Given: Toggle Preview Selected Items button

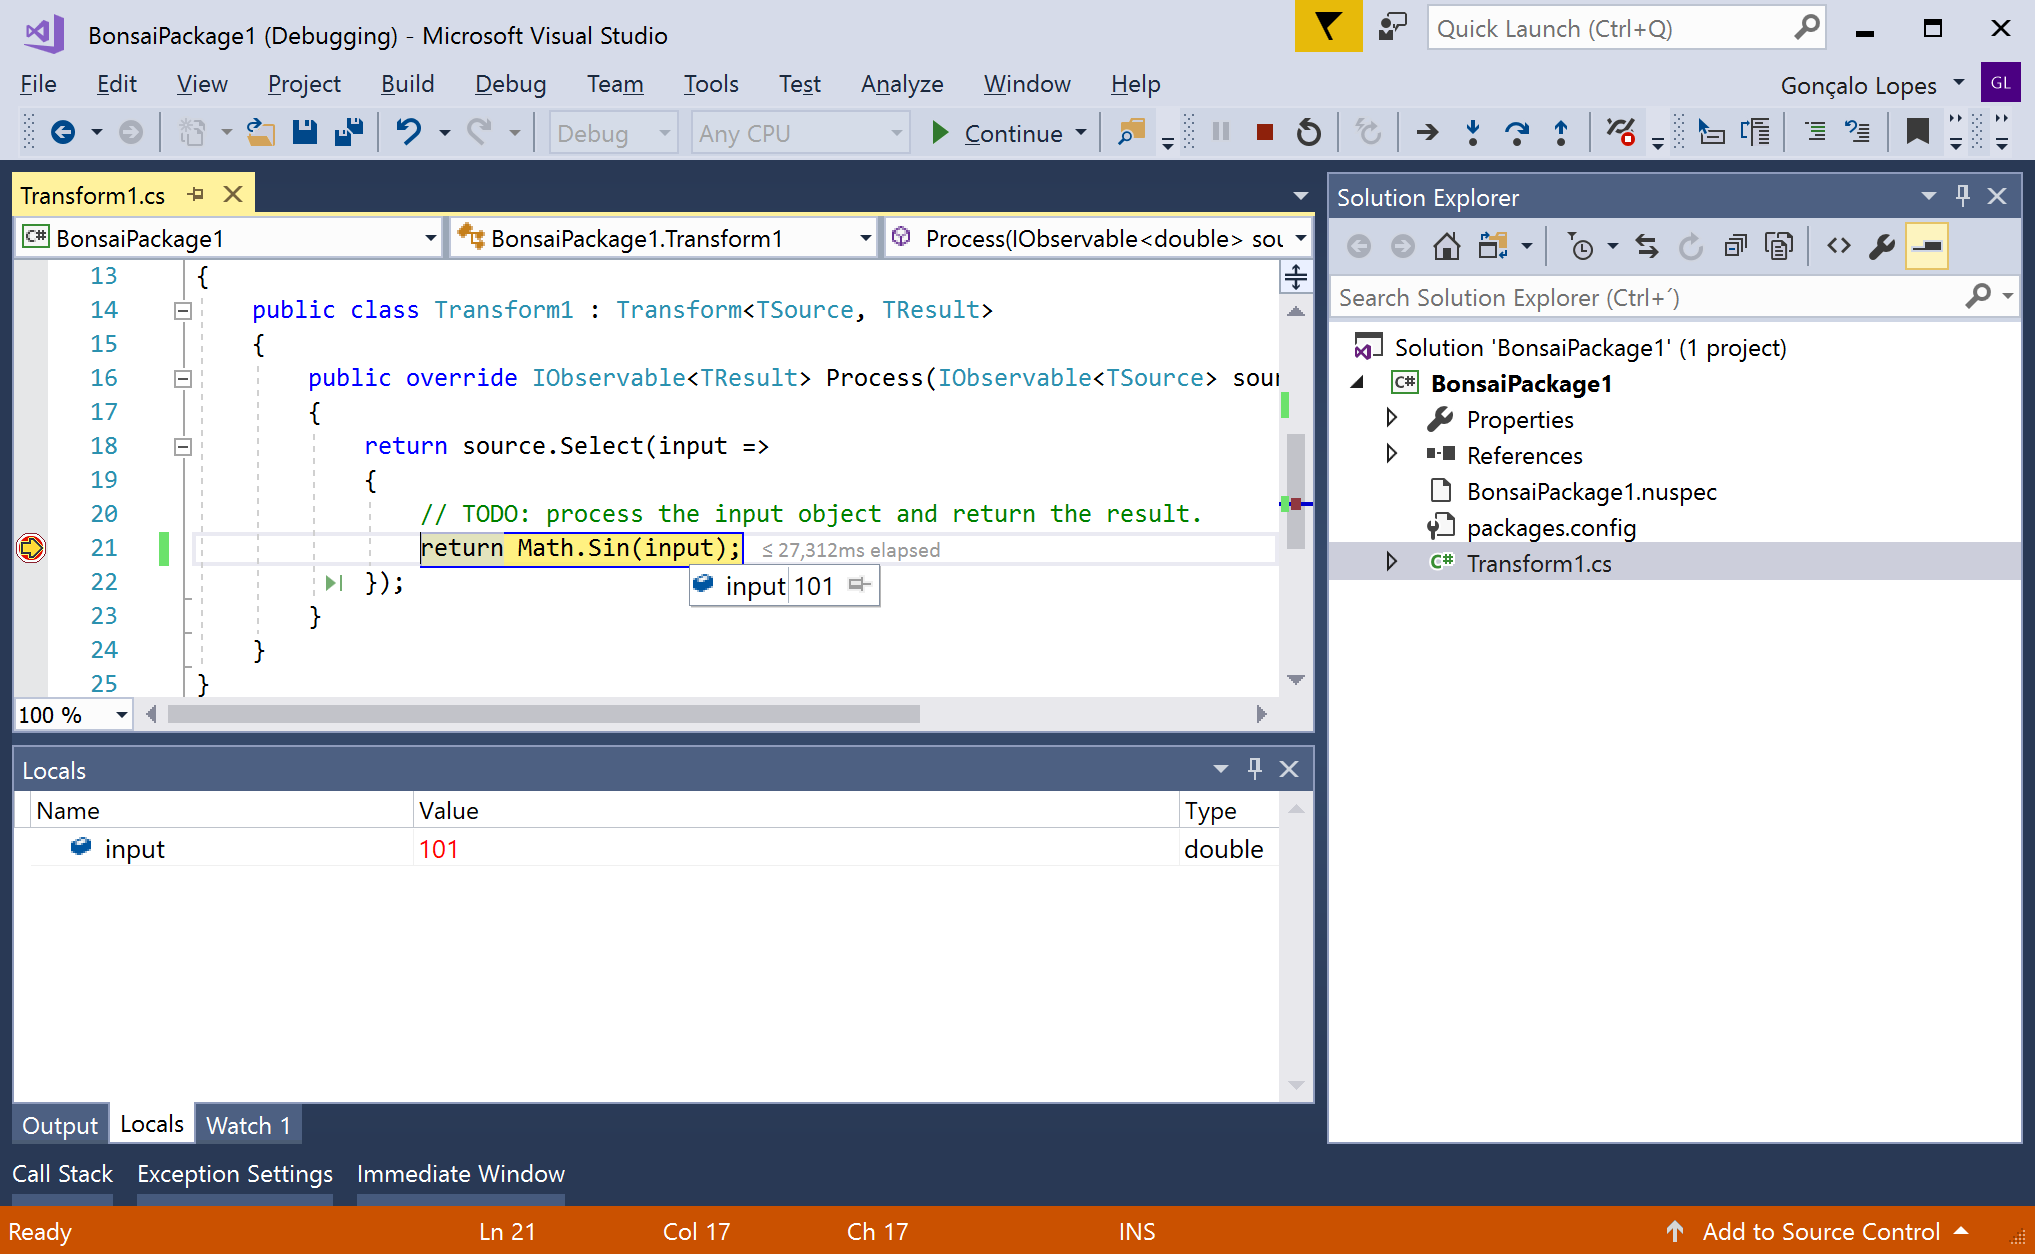Looking at the screenshot, I should pos(1927,246).
